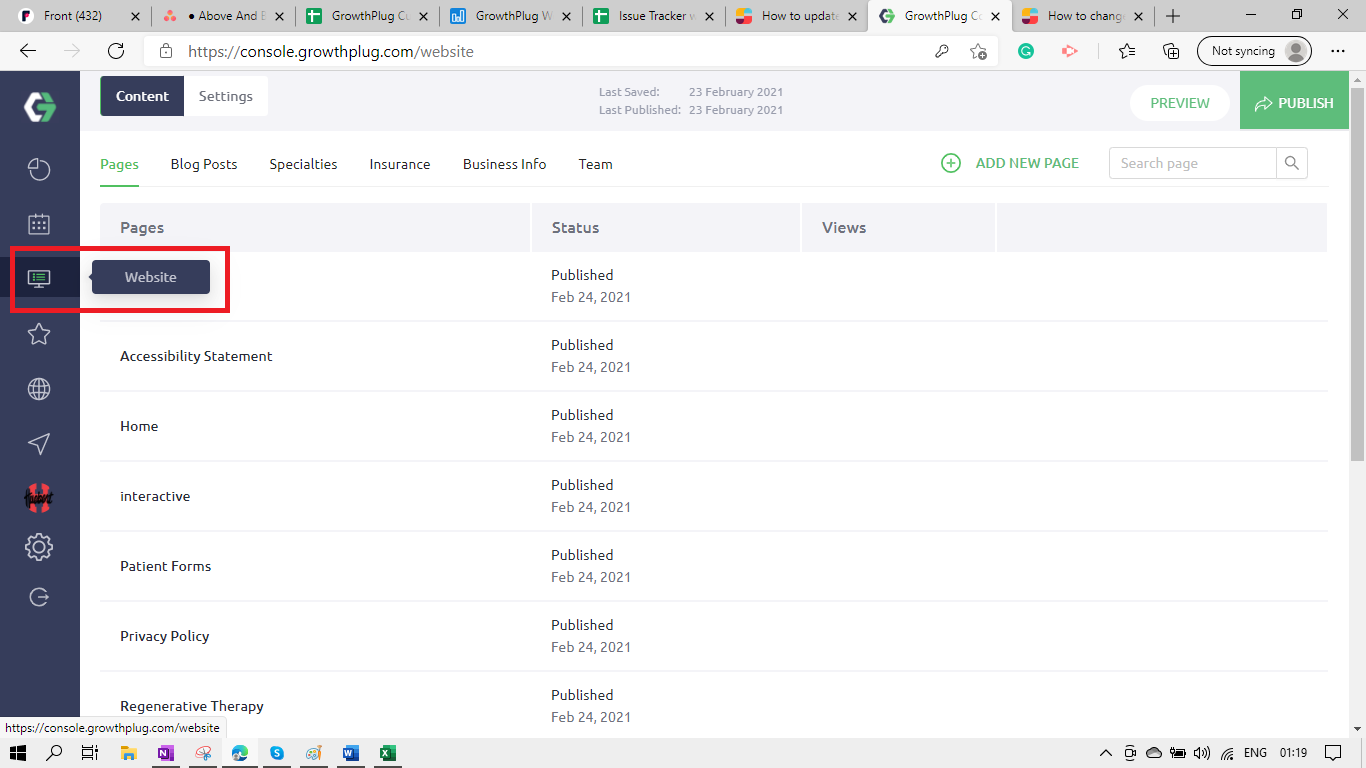Open the Accessibility Statement page row
Image resolution: width=1366 pixels, height=768 pixels.
pos(713,356)
